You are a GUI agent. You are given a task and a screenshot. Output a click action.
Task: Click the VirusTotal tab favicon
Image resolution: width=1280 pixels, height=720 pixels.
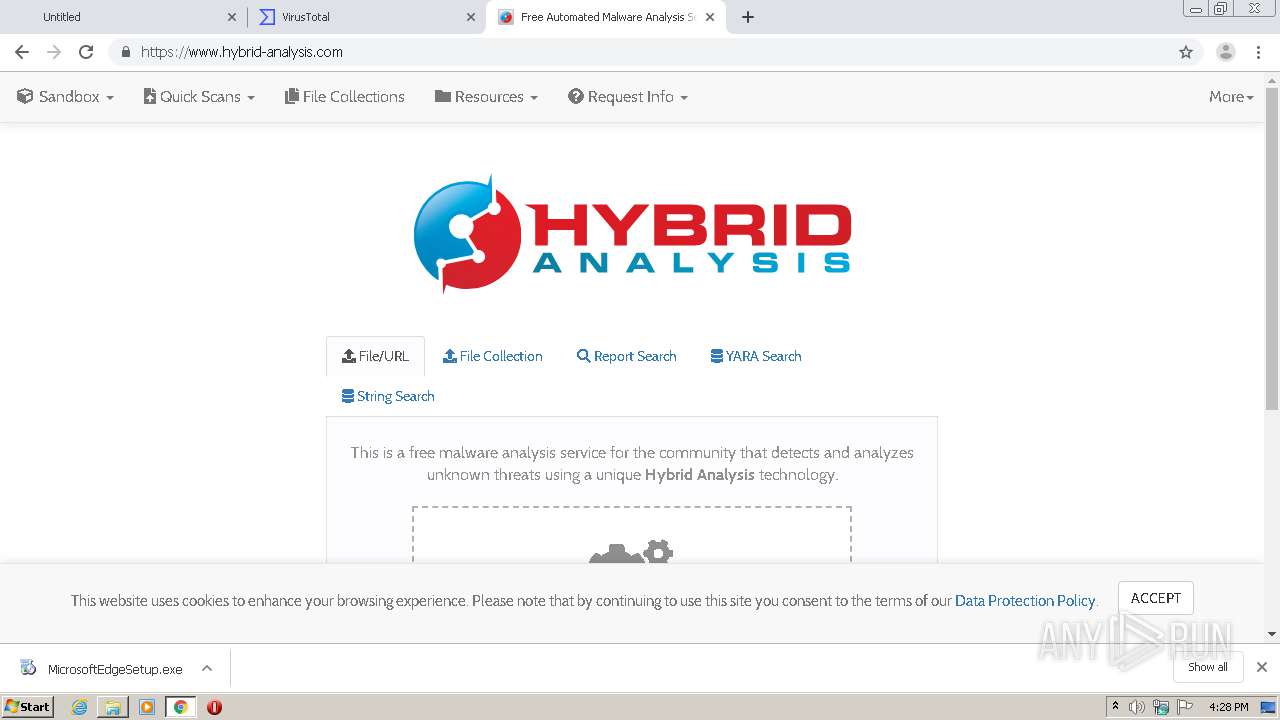(267, 17)
